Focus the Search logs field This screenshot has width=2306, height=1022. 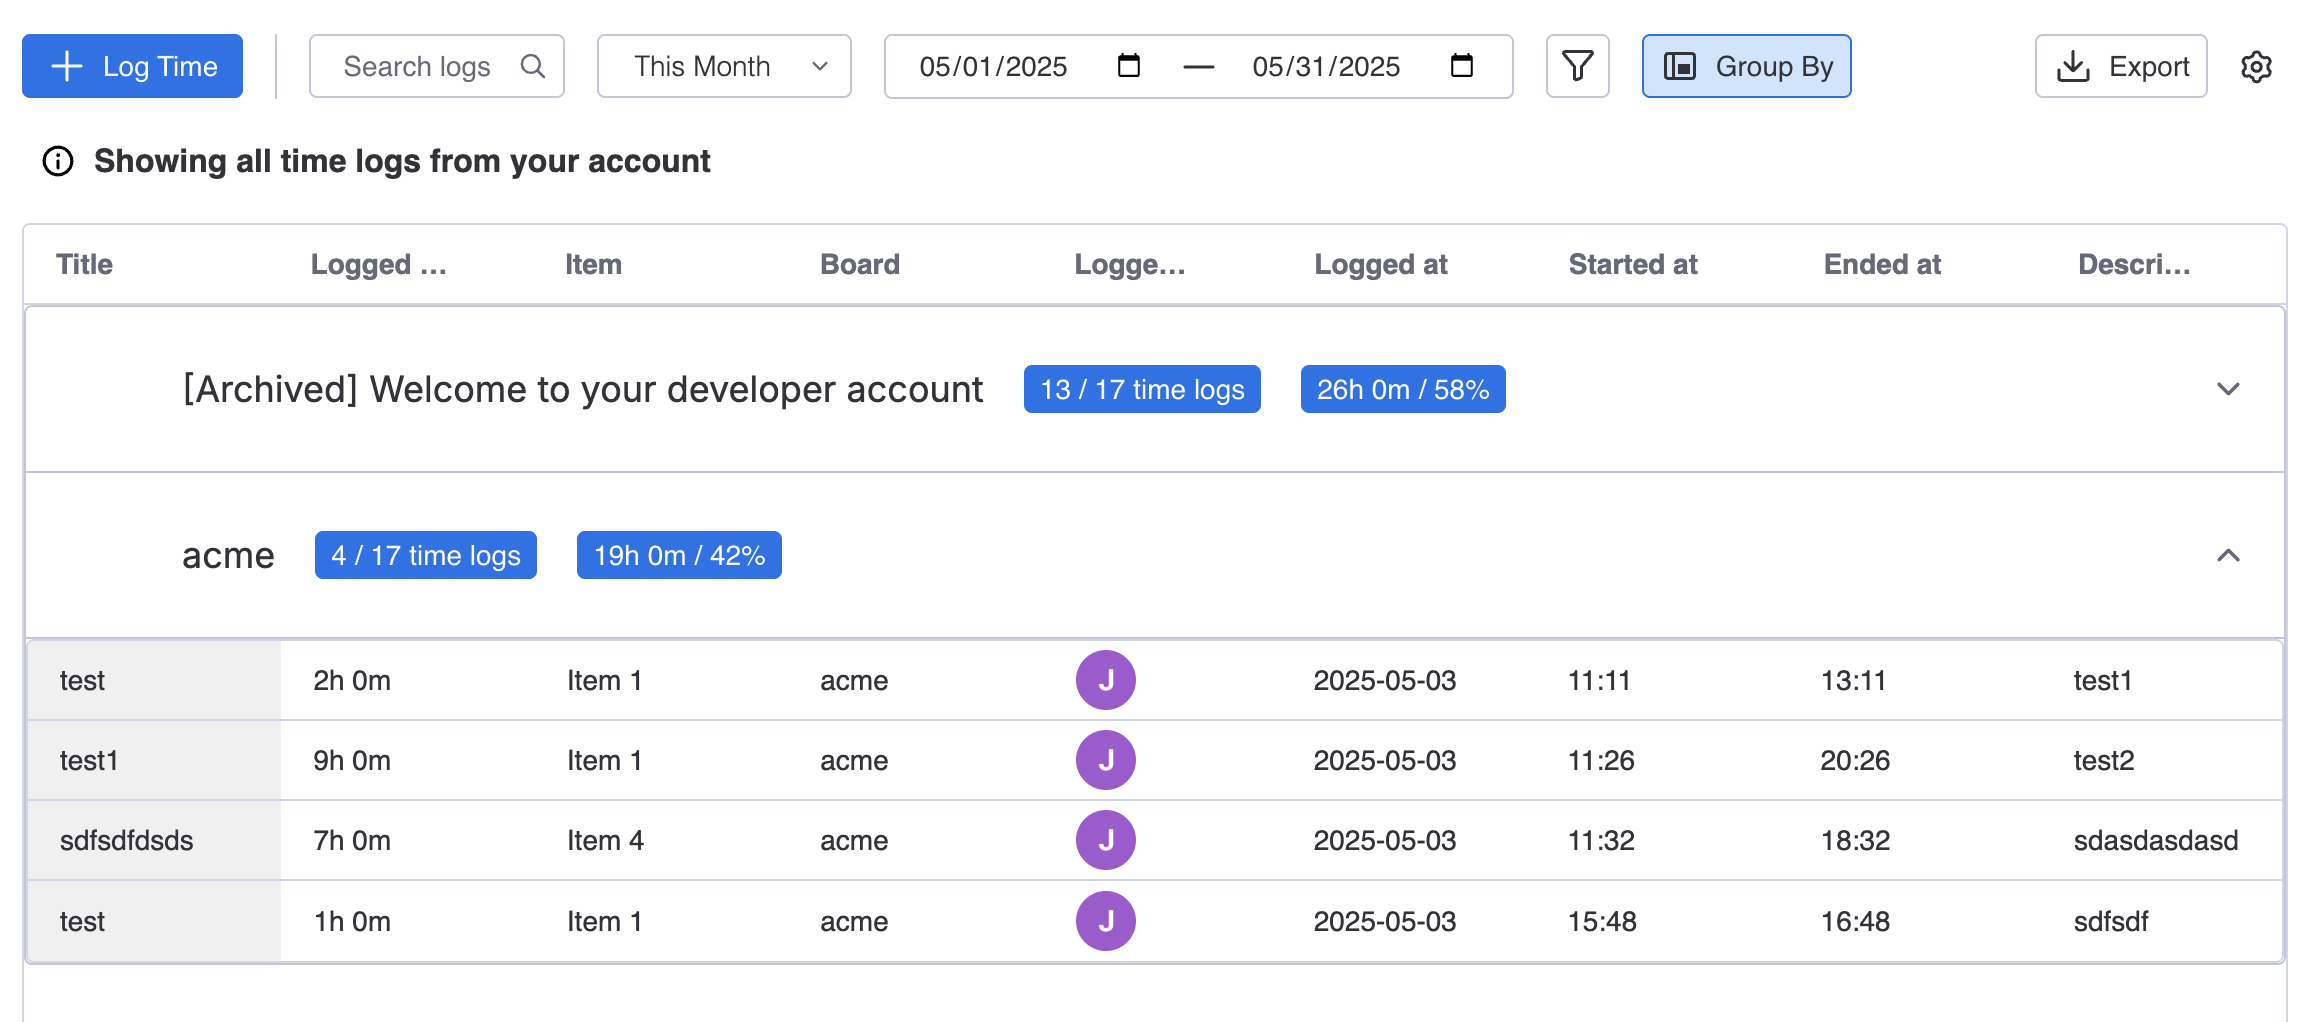(x=437, y=66)
